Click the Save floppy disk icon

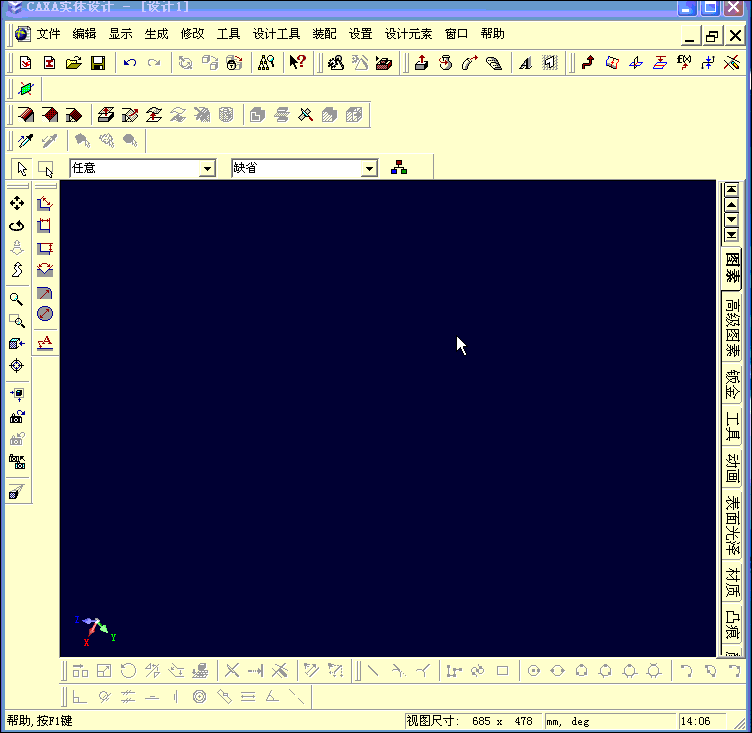(x=98, y=63)
